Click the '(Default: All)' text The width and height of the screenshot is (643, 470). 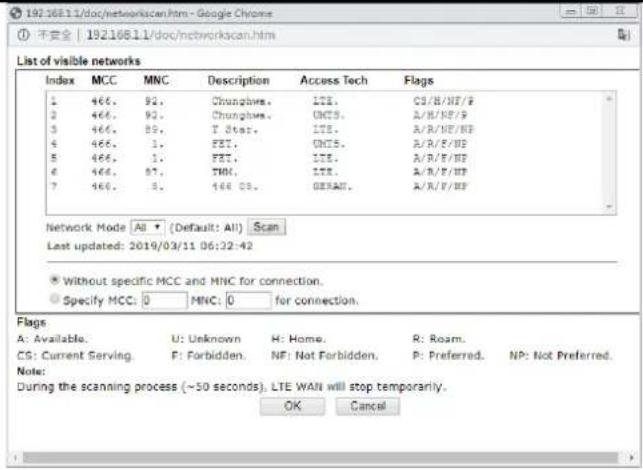point(206,228)
